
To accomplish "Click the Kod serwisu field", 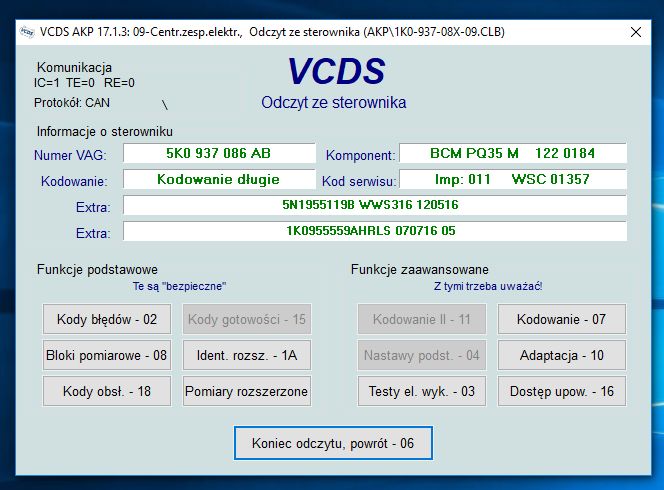I will coord(512,180).
